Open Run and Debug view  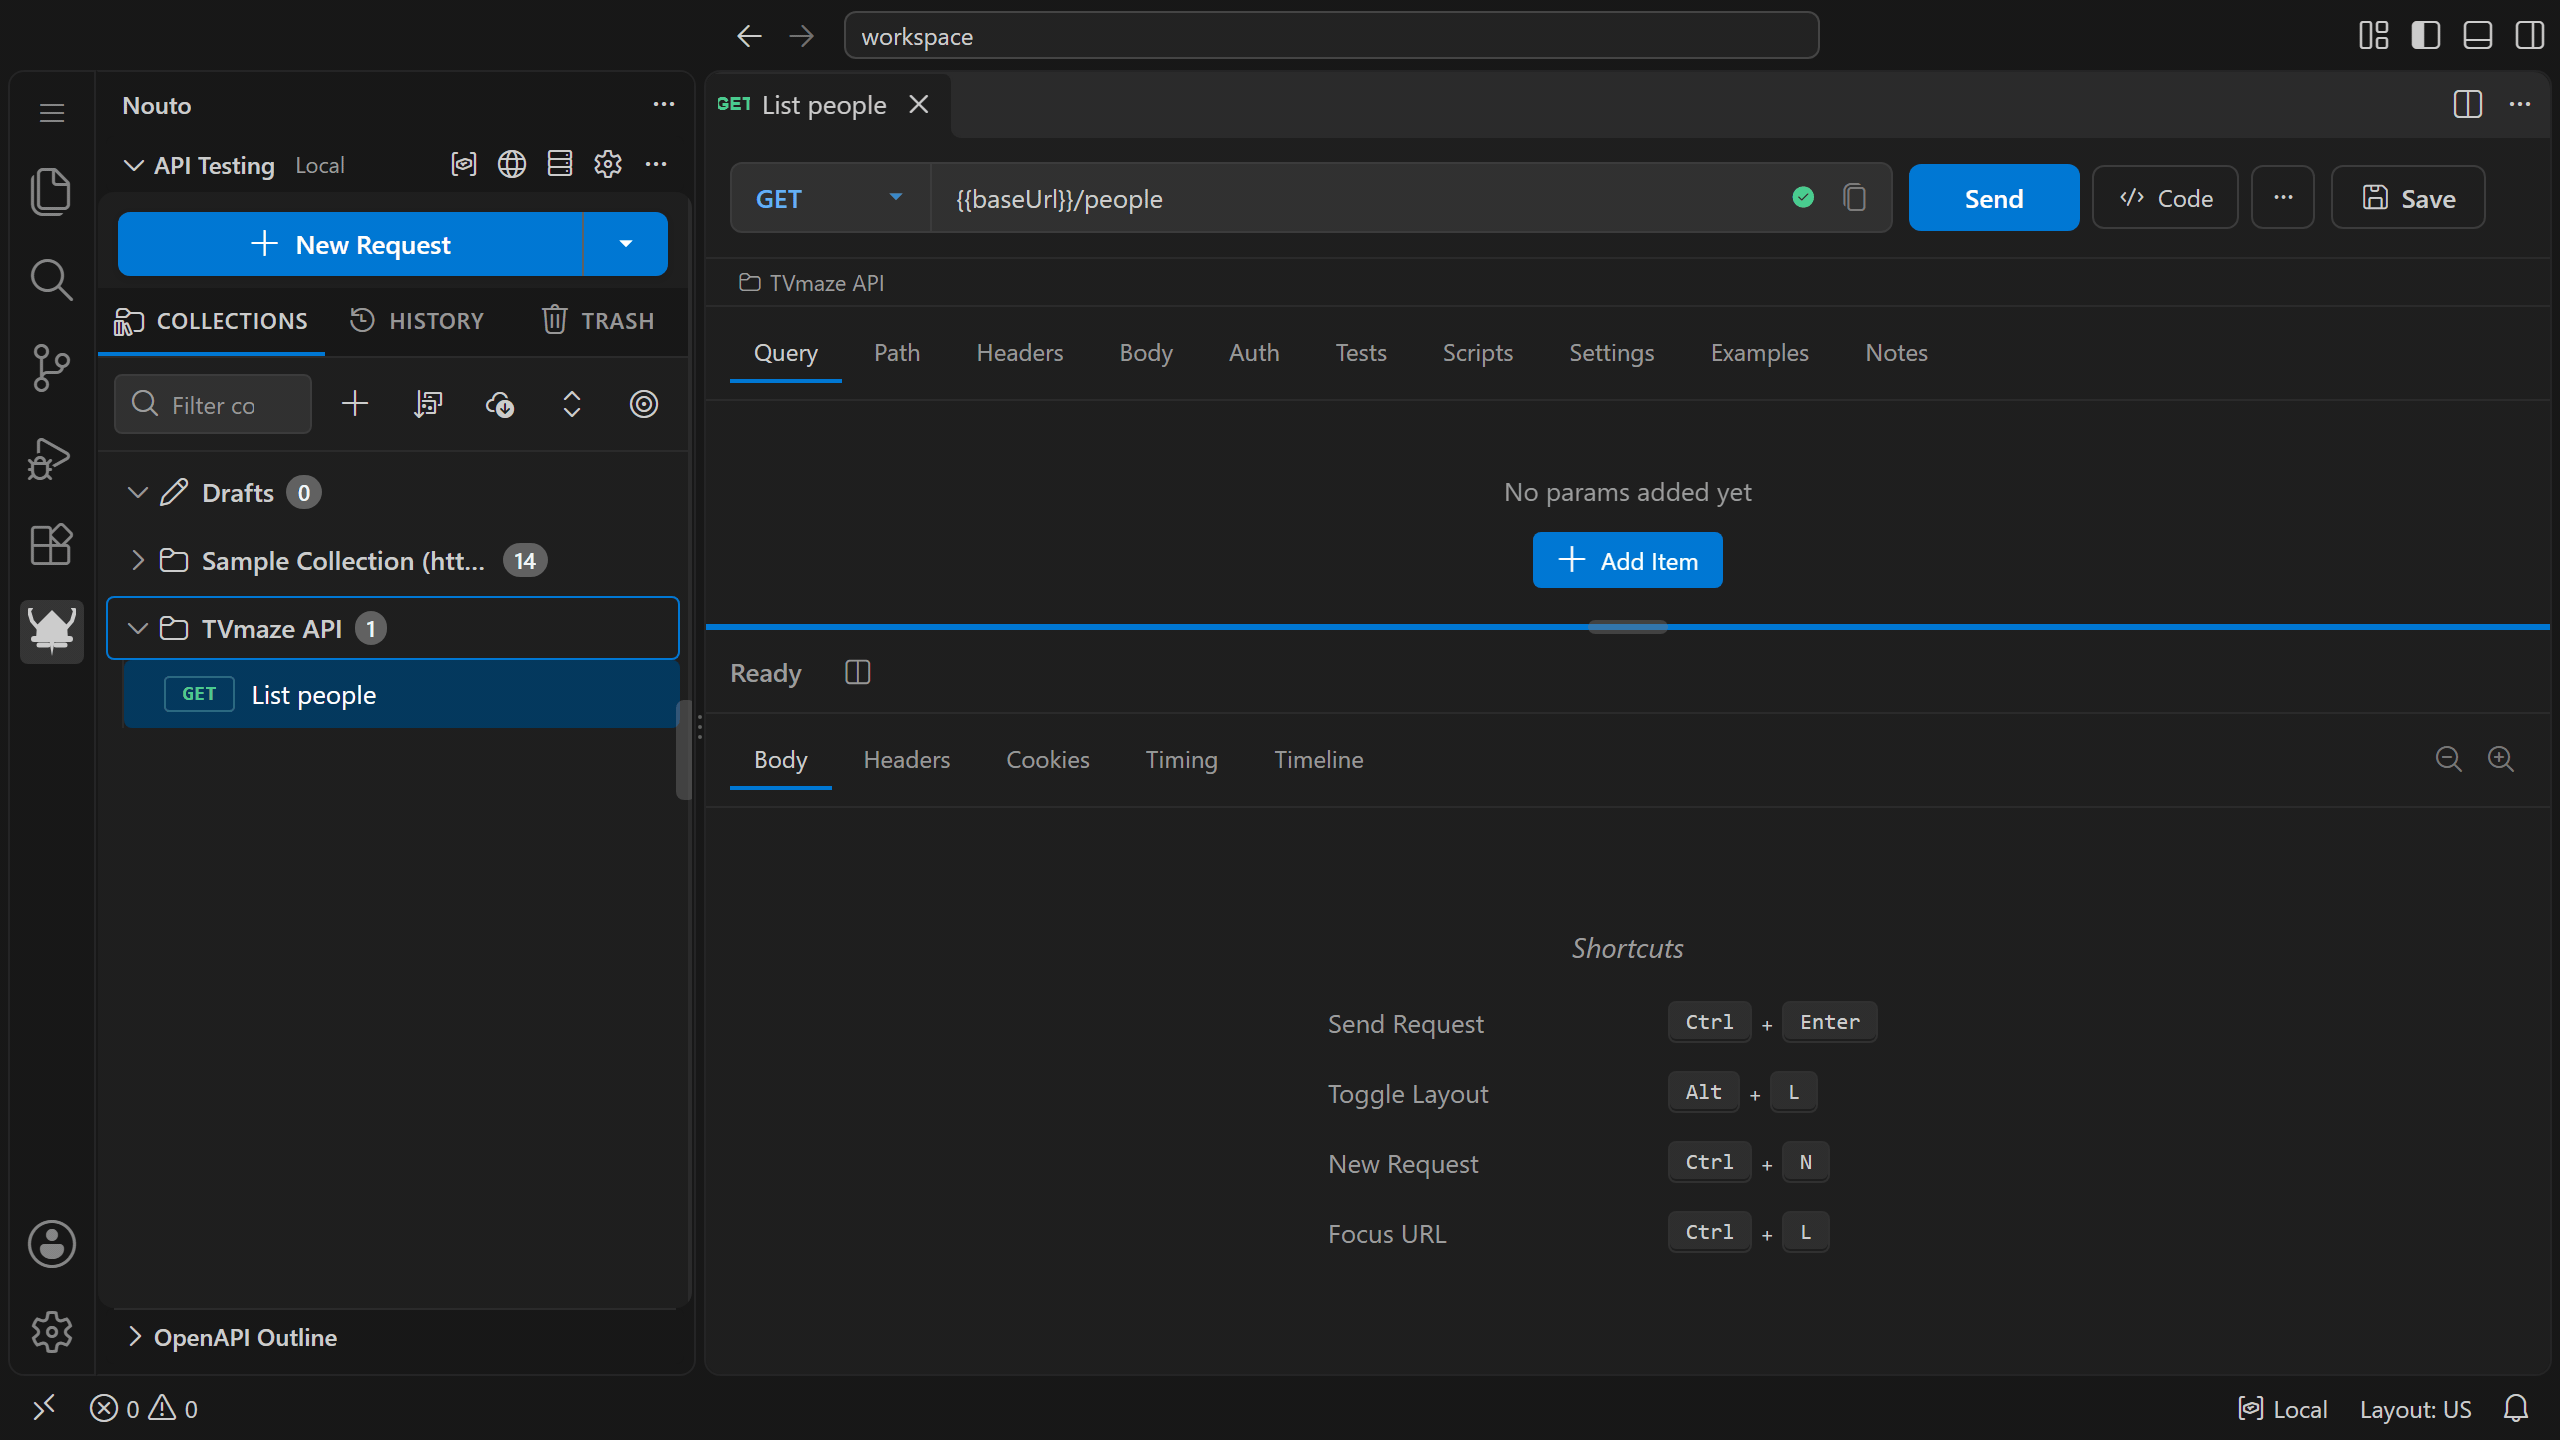(51, 459)
